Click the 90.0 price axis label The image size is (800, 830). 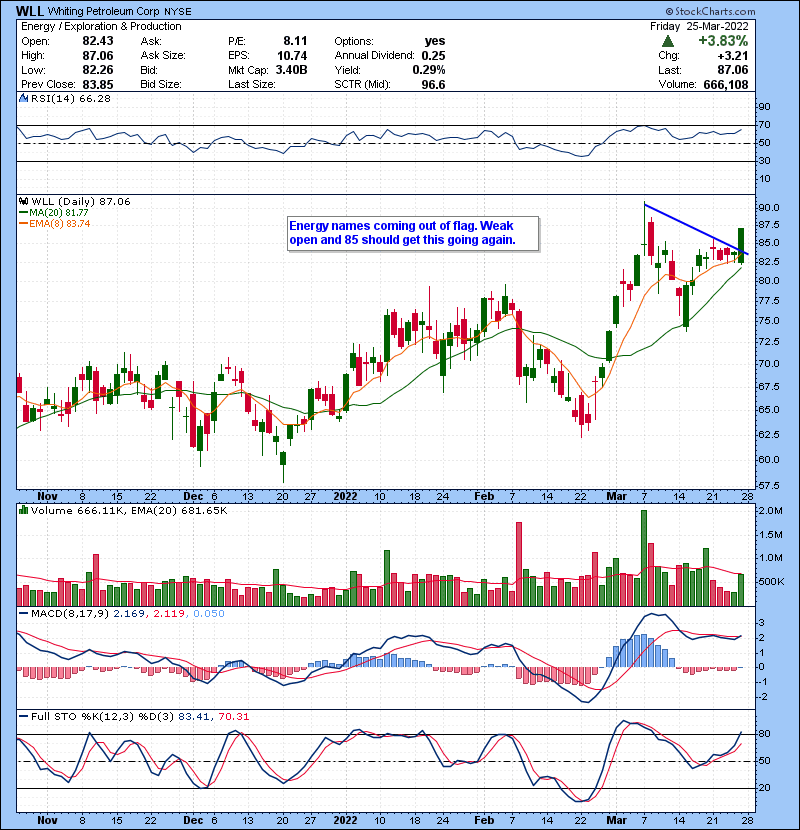click(x=768, y=208)
